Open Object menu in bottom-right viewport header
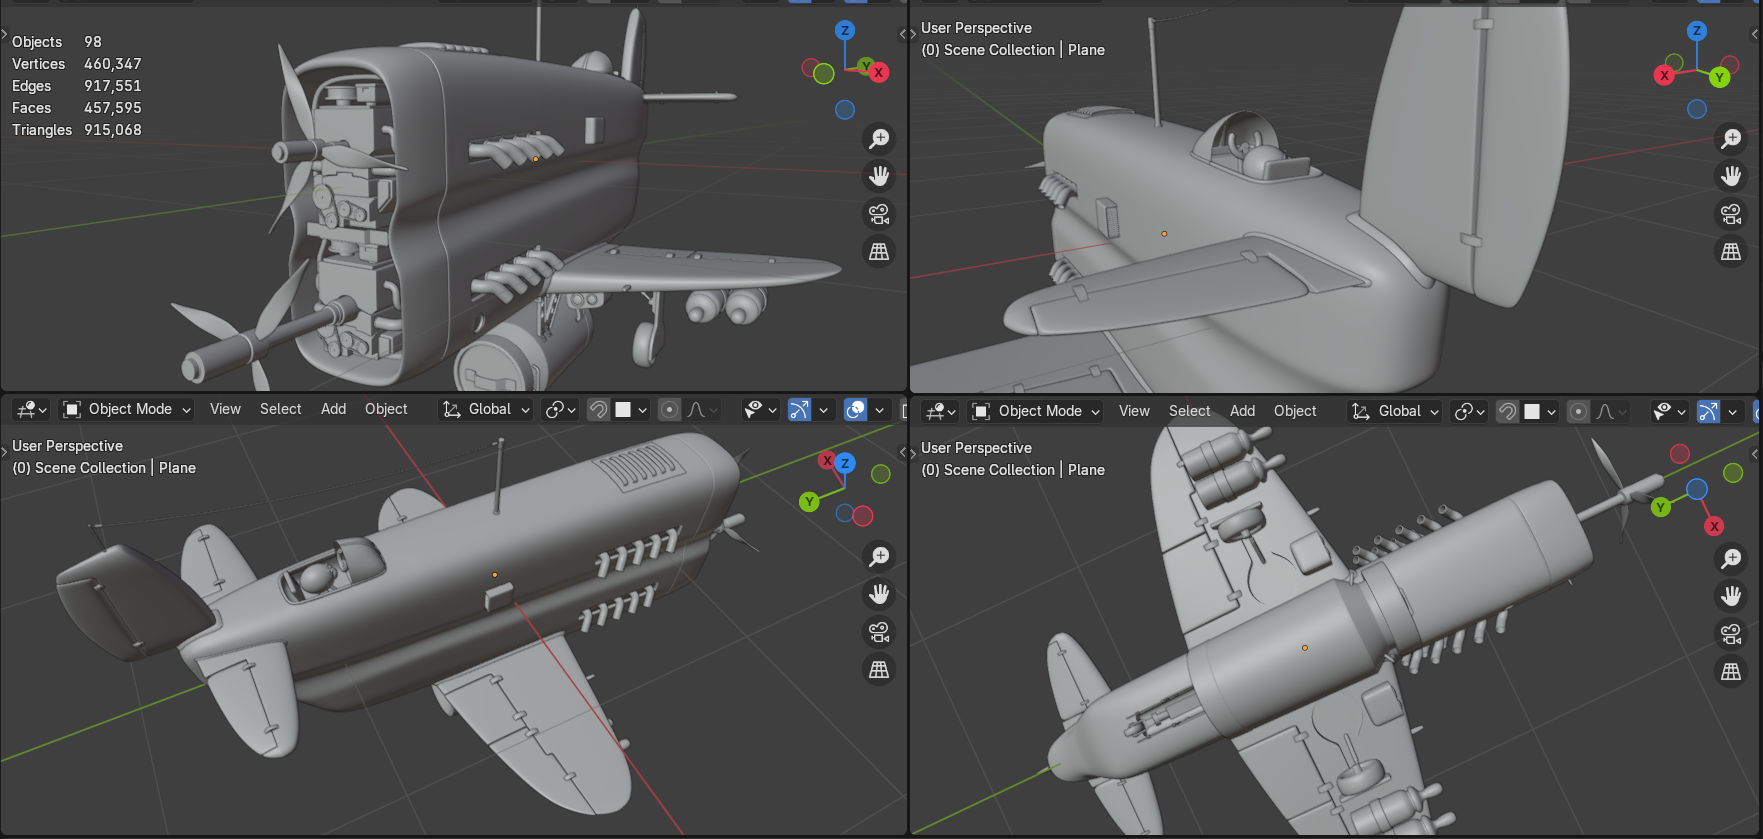 [1295, 411]
